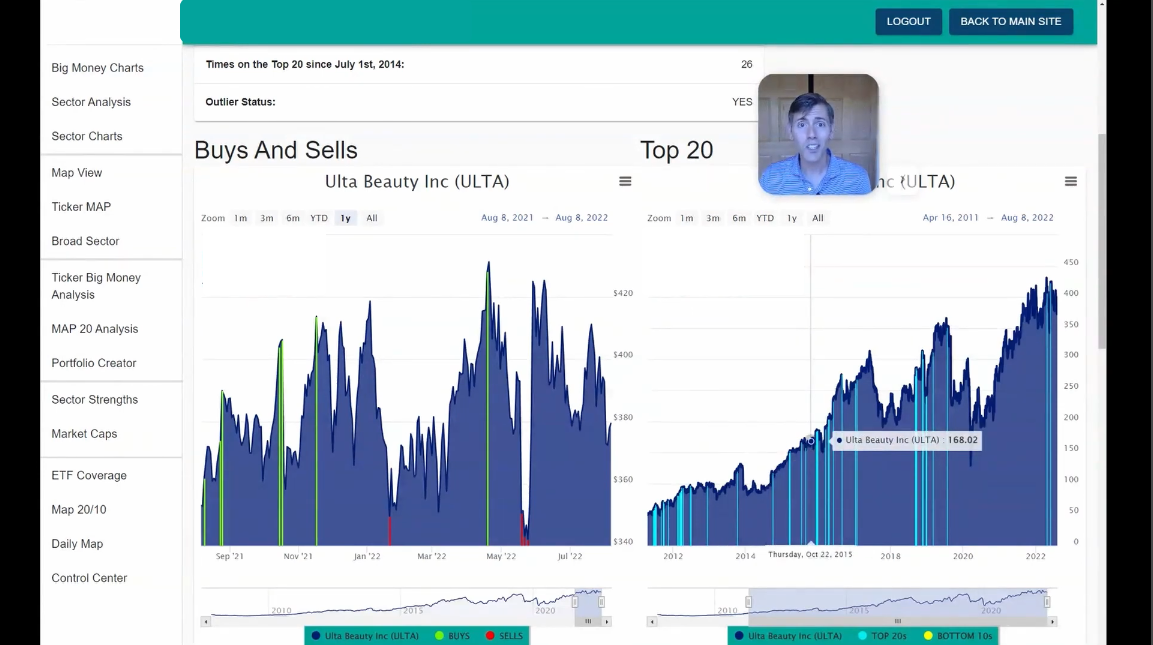
Task: Set Top 20 chart zoom to 1y
Action: pos(792,218)
